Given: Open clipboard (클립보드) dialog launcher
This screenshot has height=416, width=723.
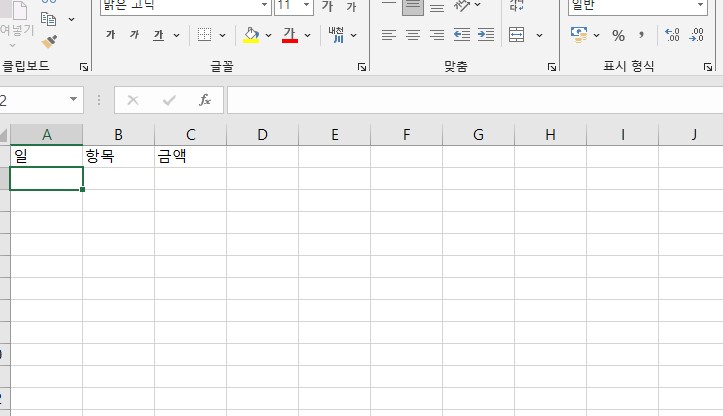Looking at the screenshot, I should click(84, 67).
